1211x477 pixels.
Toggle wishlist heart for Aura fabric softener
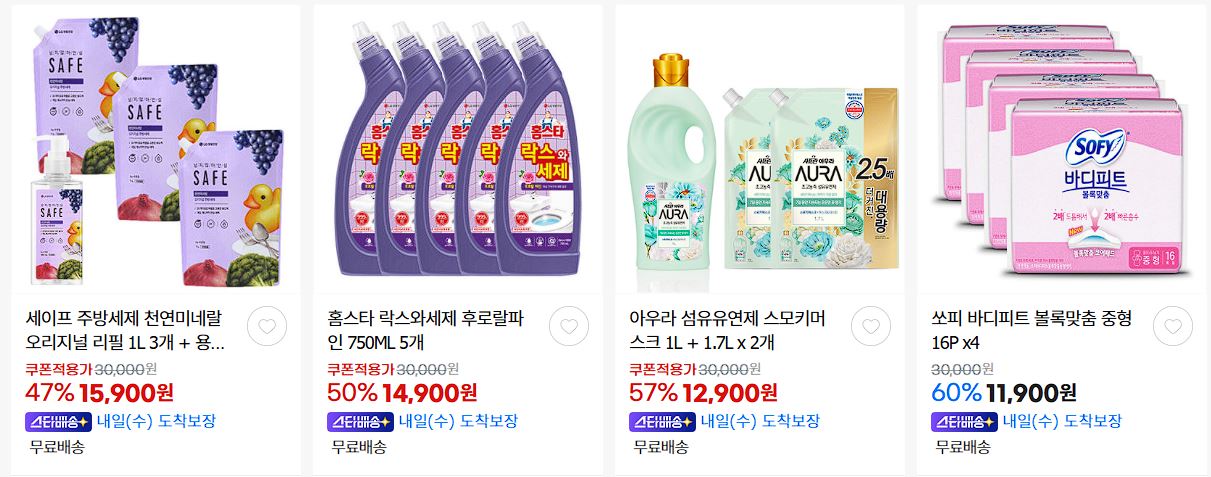[x=871, y=326]
